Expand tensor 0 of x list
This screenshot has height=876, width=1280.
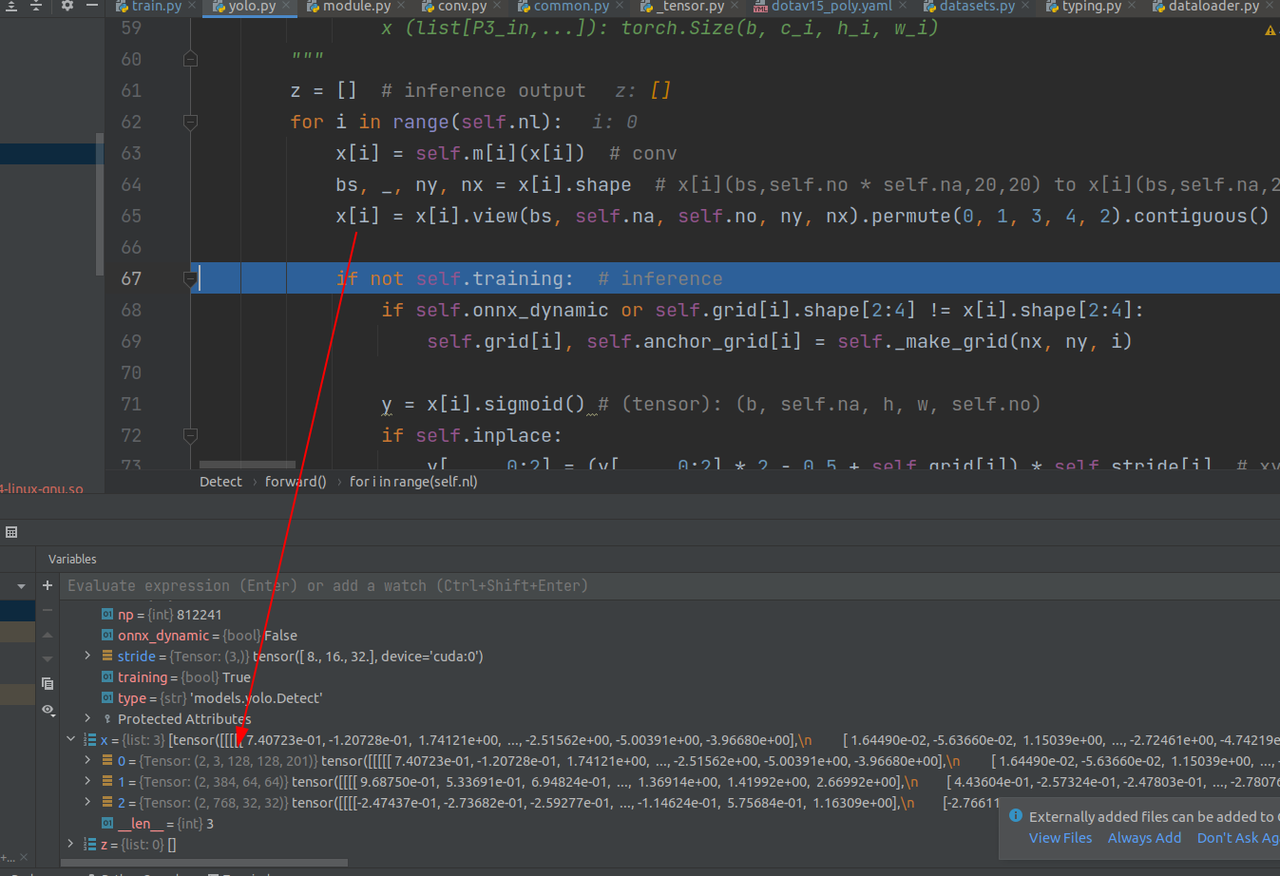[x=88, y=761]
